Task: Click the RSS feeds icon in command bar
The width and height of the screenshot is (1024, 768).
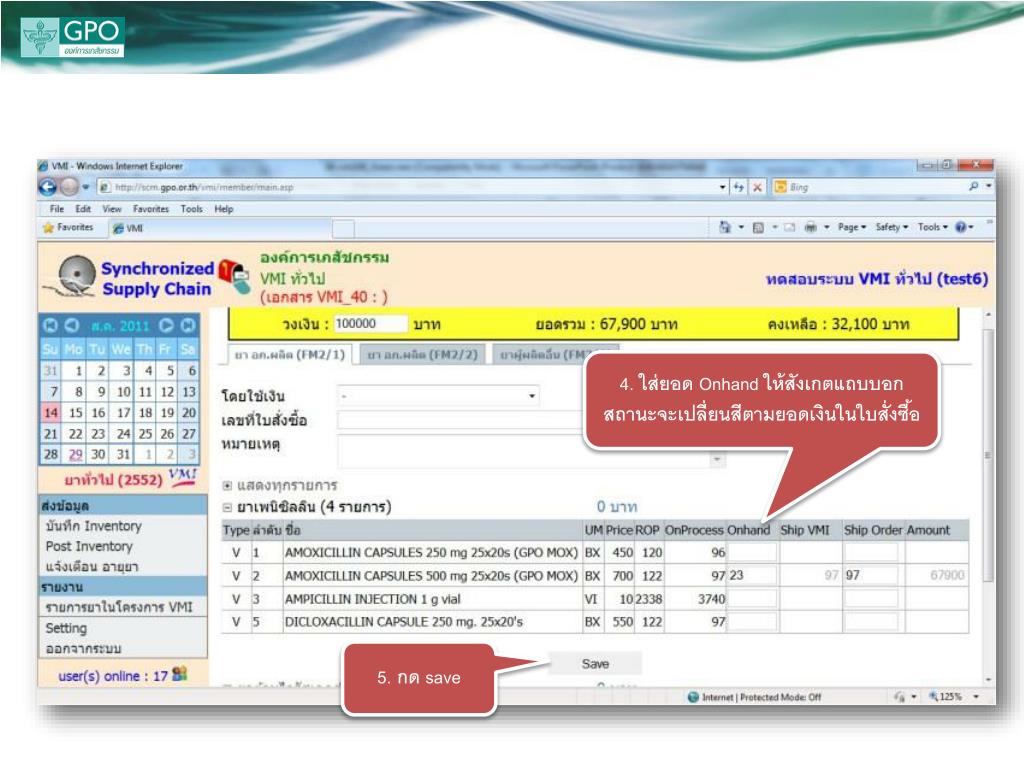Action: (758, 227)
